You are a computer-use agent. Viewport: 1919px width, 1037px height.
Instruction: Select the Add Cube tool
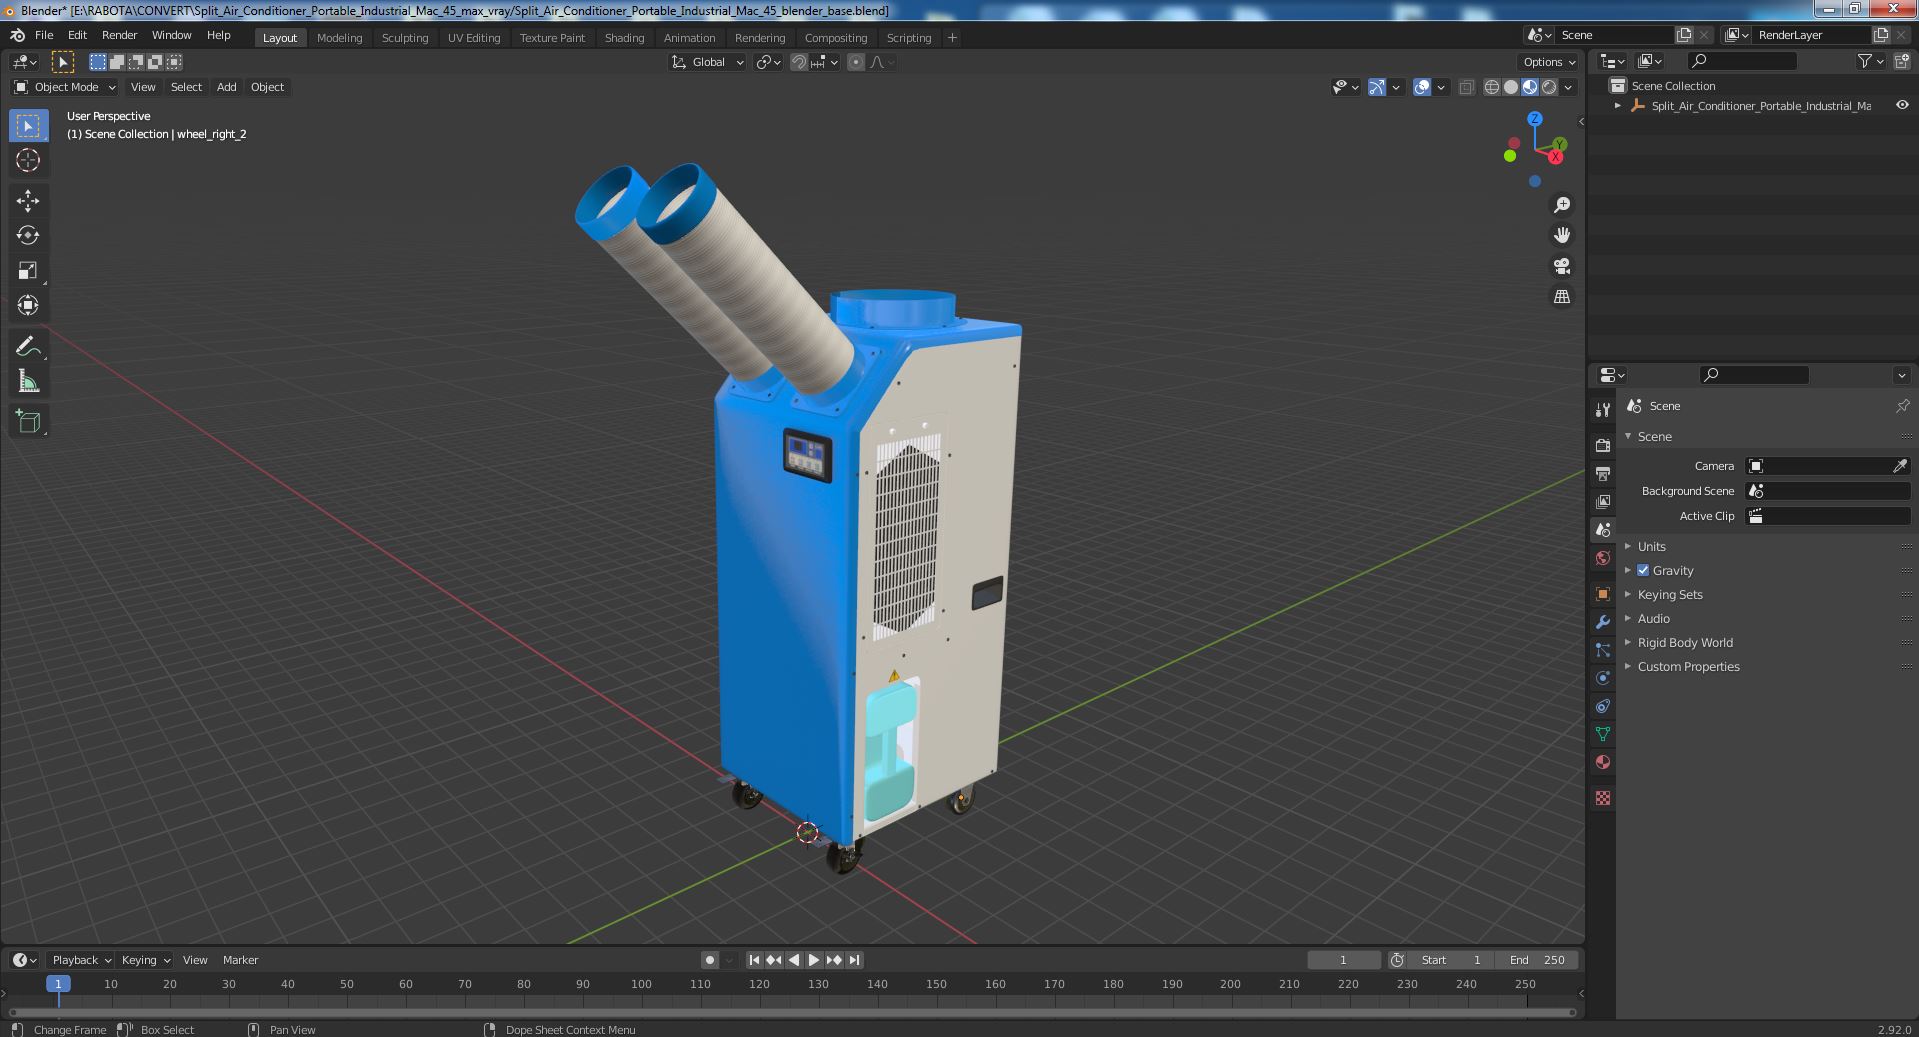pyautogui.click(x=28, y=422)
